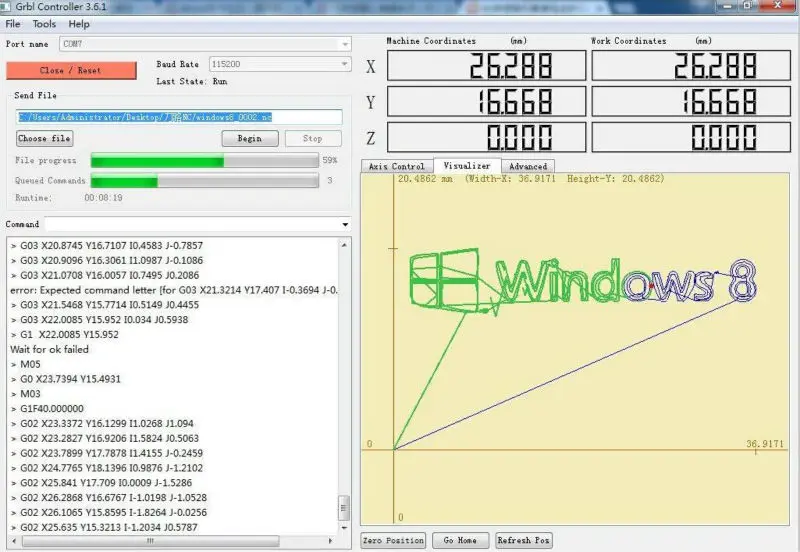Click the Runtime value 00:08:19
Viewport: 800px width, 552px height.
coord(103,198)
